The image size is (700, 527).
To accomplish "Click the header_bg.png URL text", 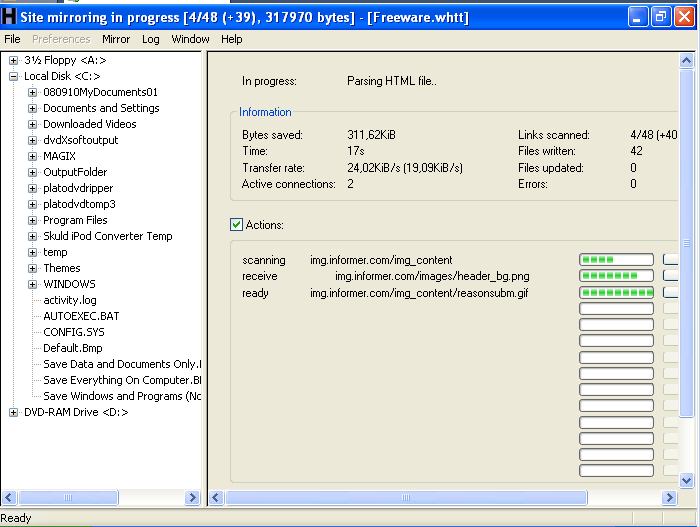I will [432, 276].
